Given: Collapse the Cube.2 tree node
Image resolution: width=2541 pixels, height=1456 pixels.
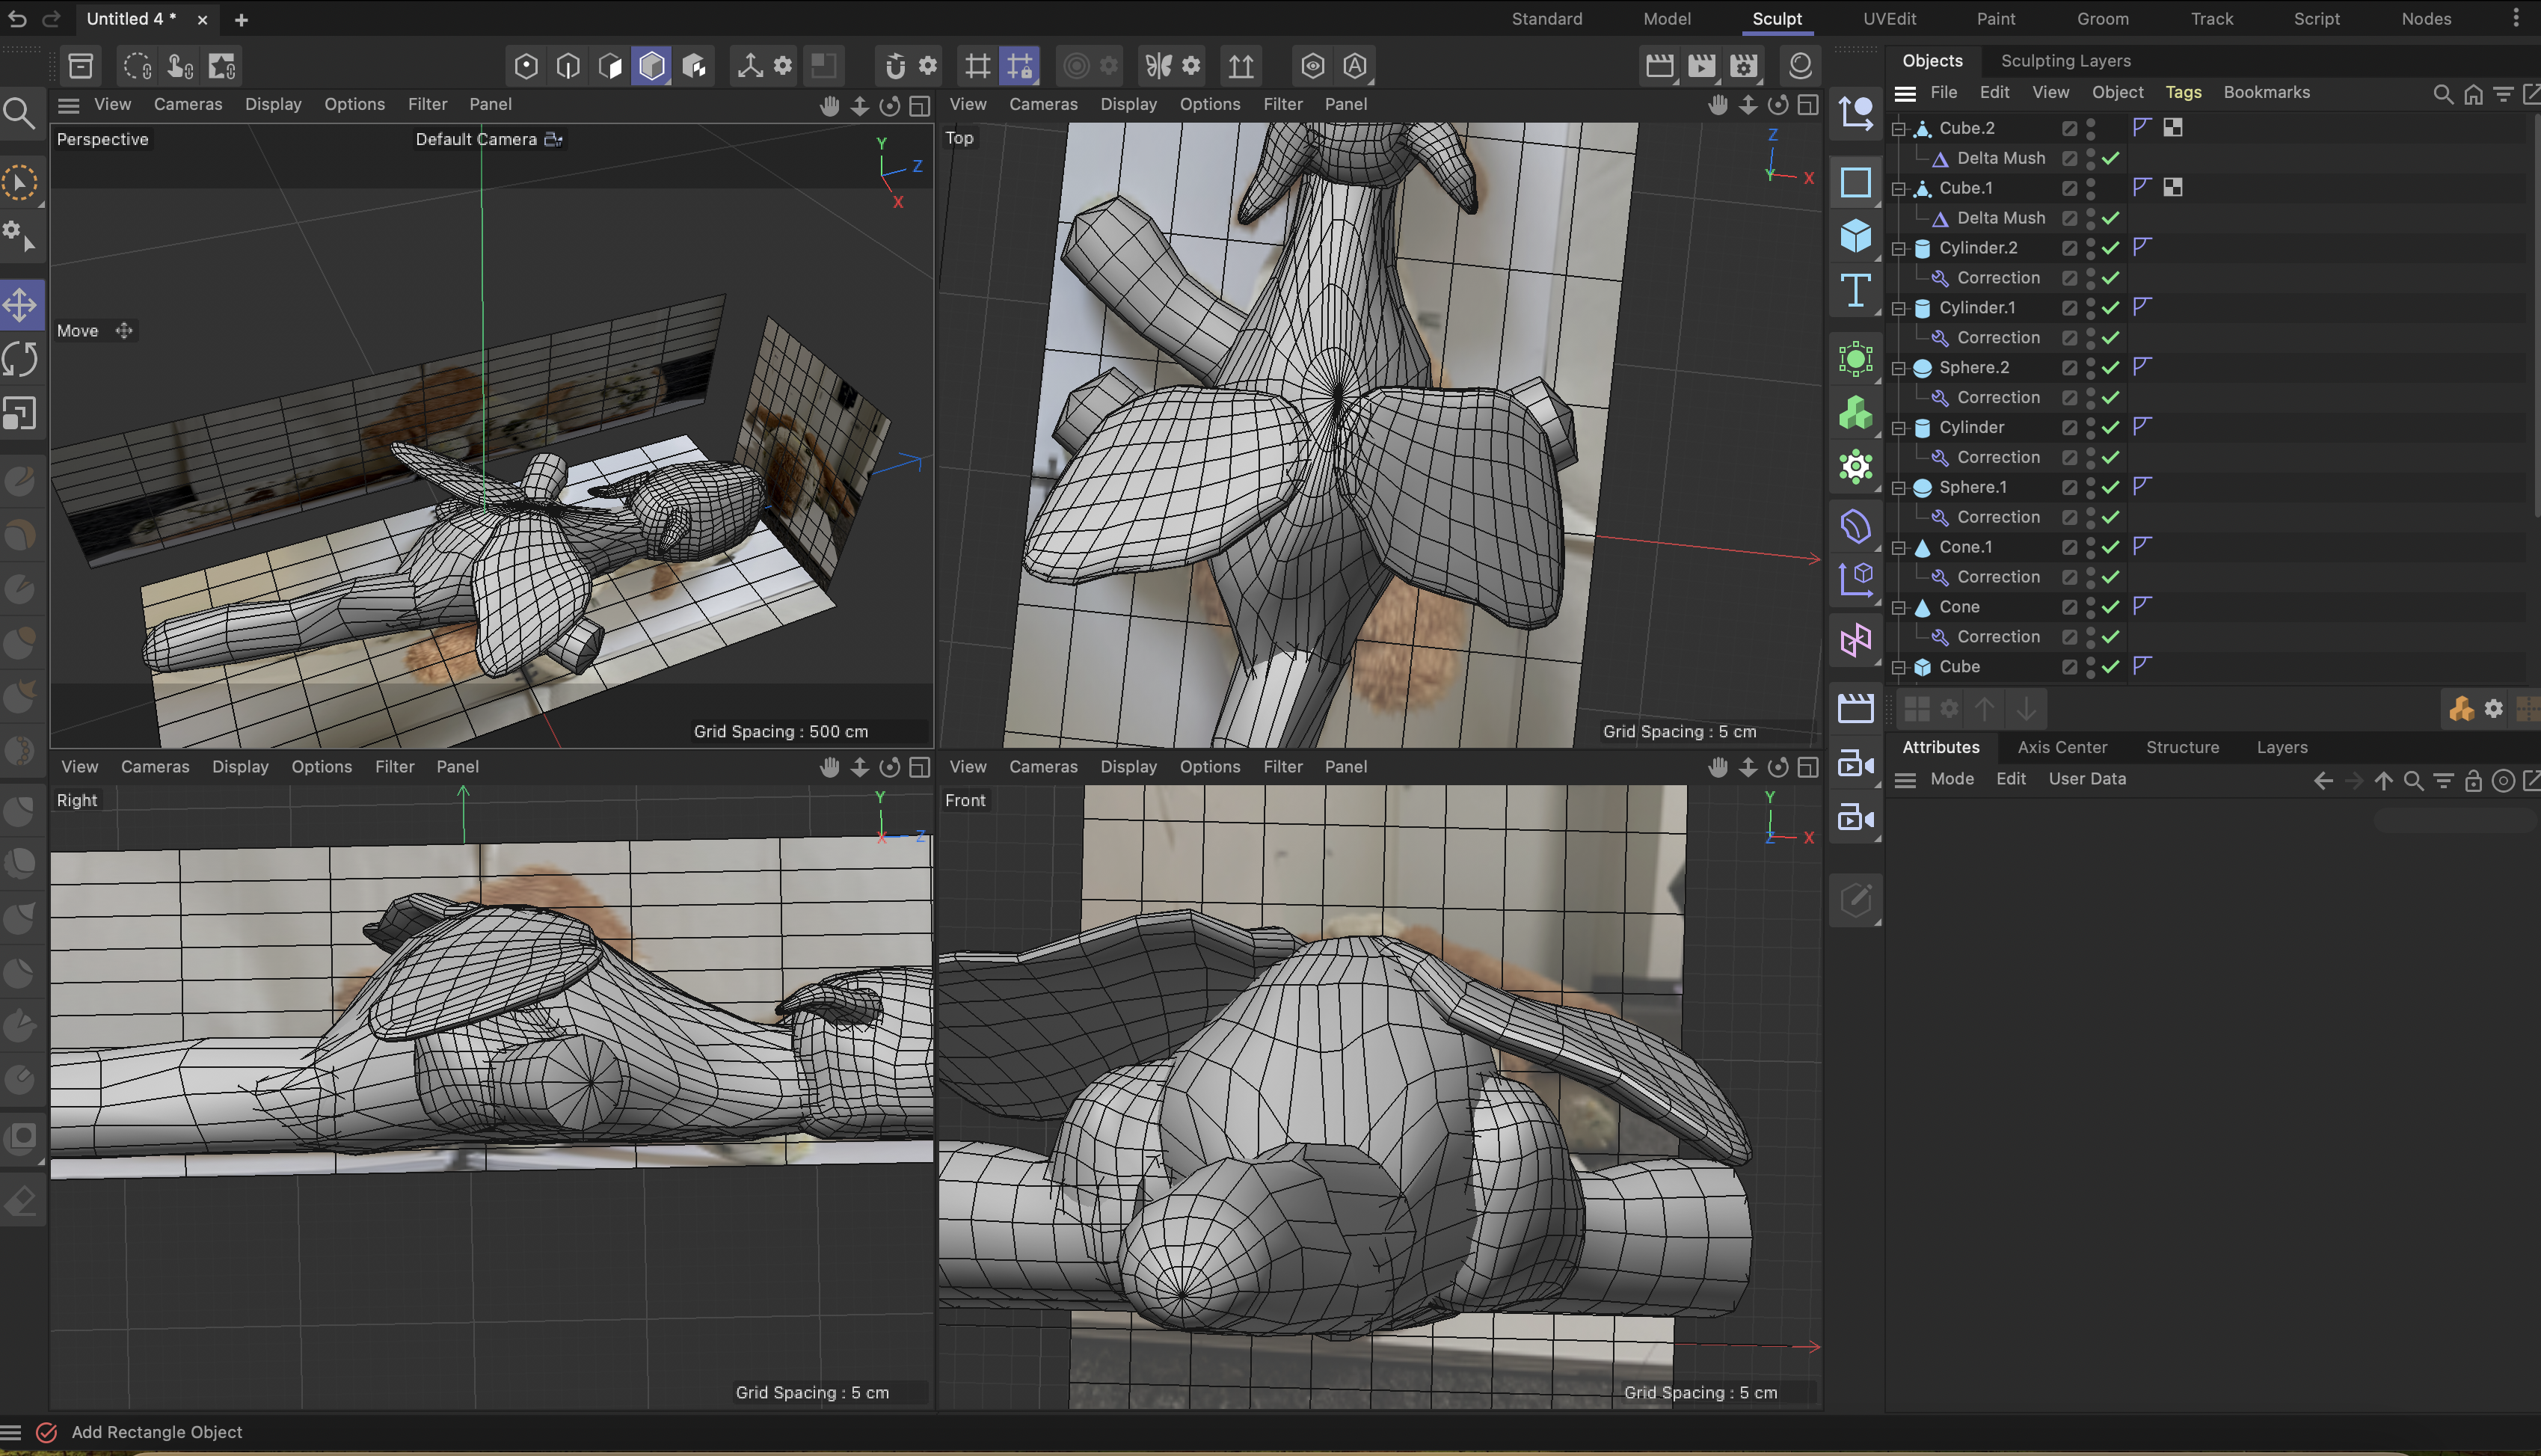Looking at the screenshot, I should pyautogui.click(x=1898, y=128).
